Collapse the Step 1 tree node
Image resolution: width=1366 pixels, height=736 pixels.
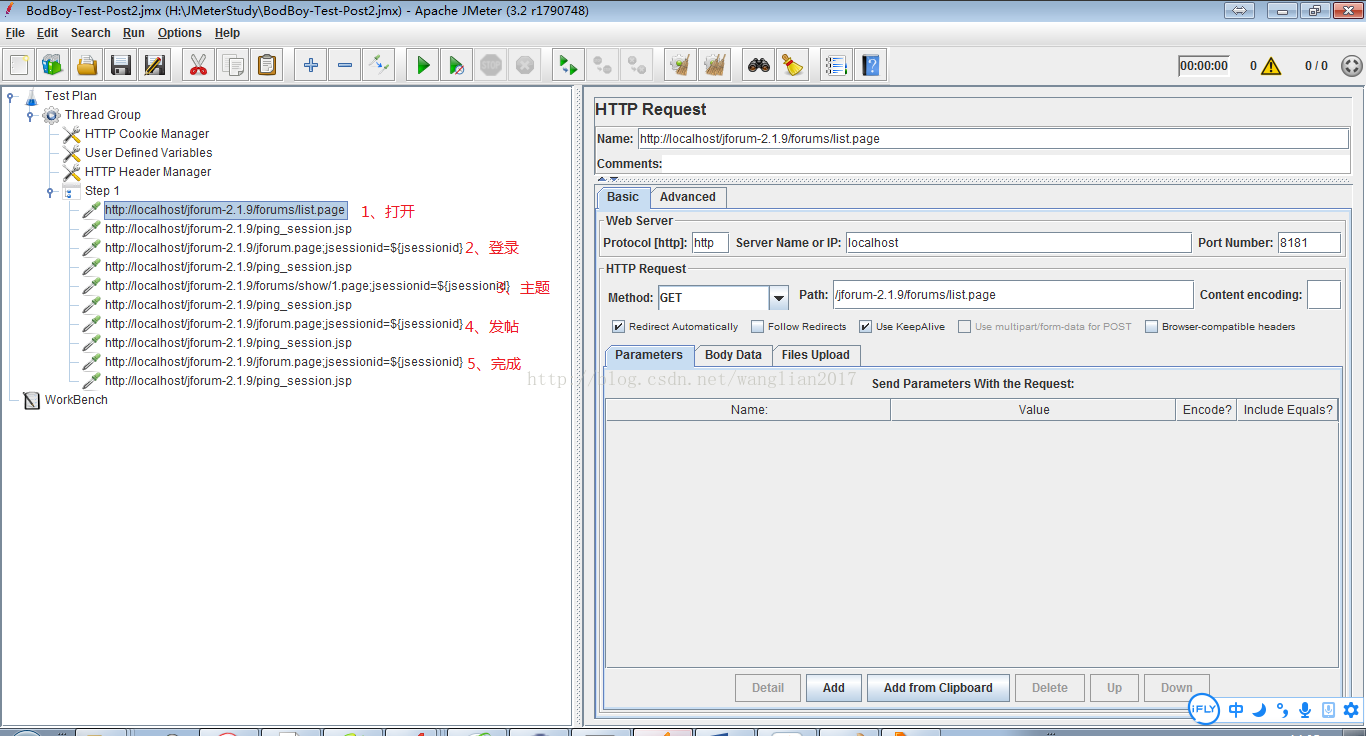[50, 192]
